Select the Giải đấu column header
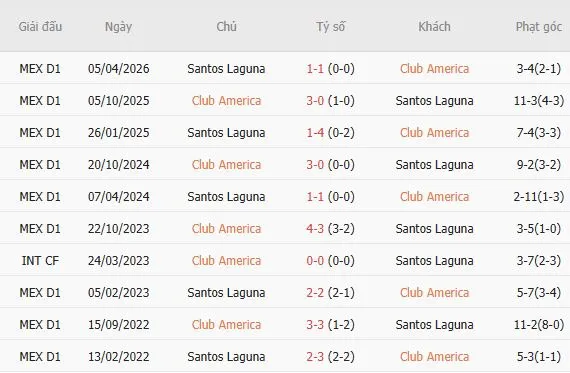This screenshot has height=373, width=570. pos(40,27)
